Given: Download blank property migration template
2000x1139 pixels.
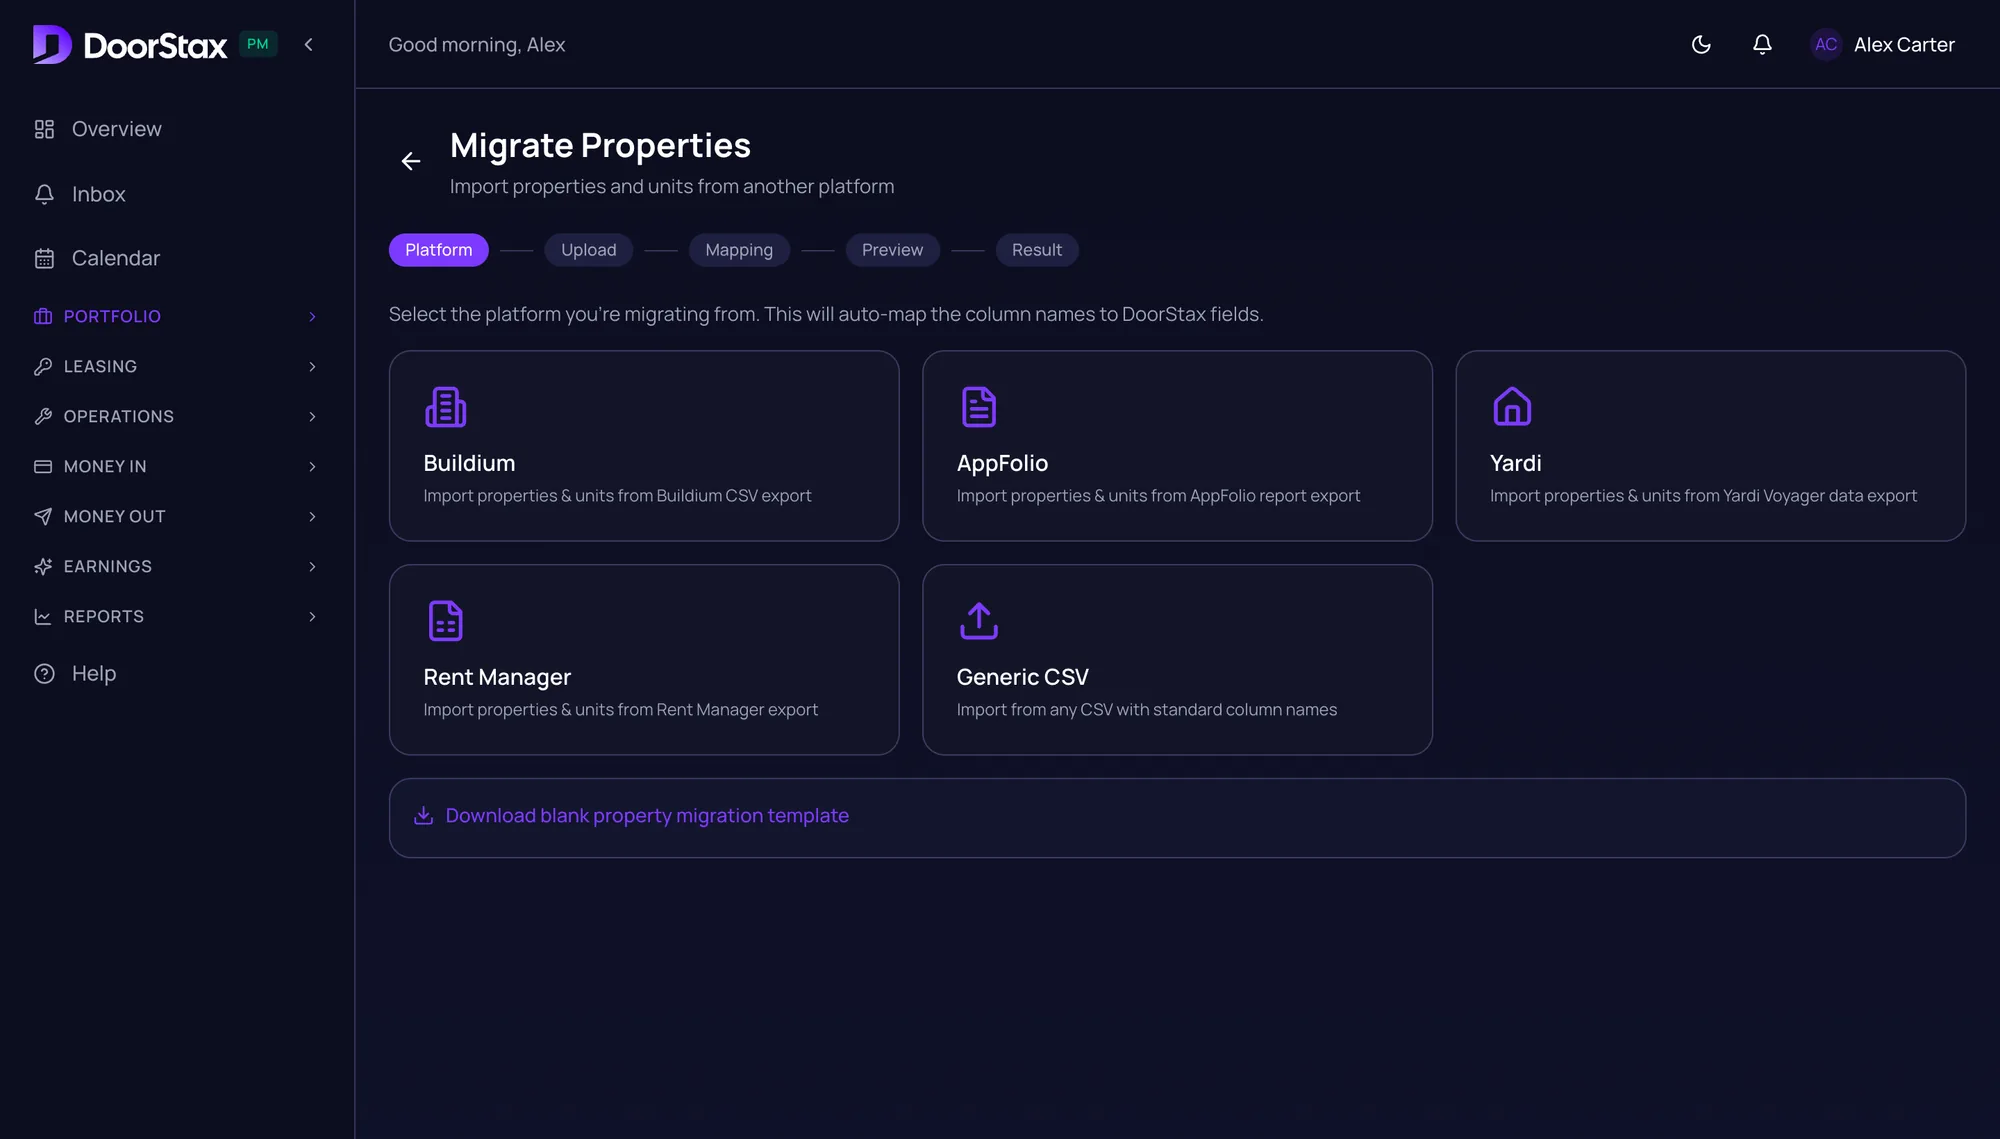Looking at the screenshot, I should tap(647, 816).
